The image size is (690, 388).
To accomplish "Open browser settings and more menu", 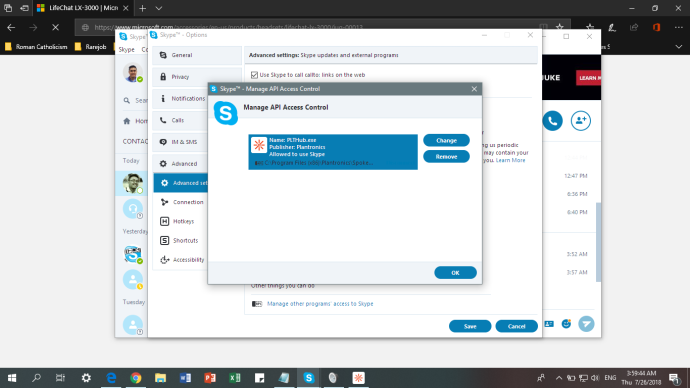I will 679,27.
